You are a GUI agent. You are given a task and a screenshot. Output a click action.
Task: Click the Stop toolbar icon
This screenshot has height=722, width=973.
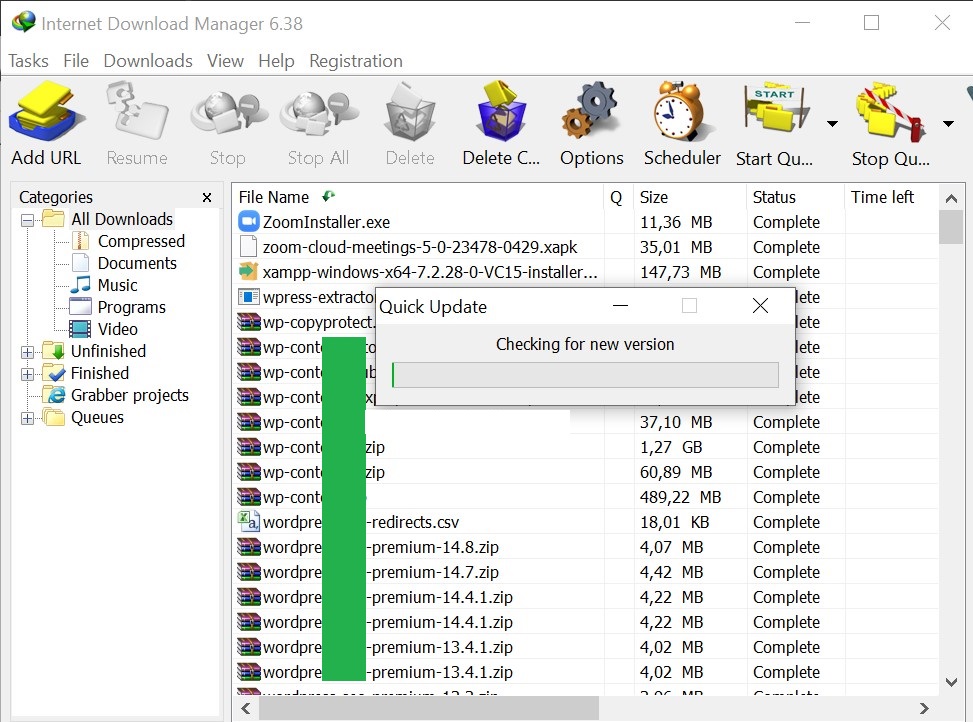click(228, 114)
